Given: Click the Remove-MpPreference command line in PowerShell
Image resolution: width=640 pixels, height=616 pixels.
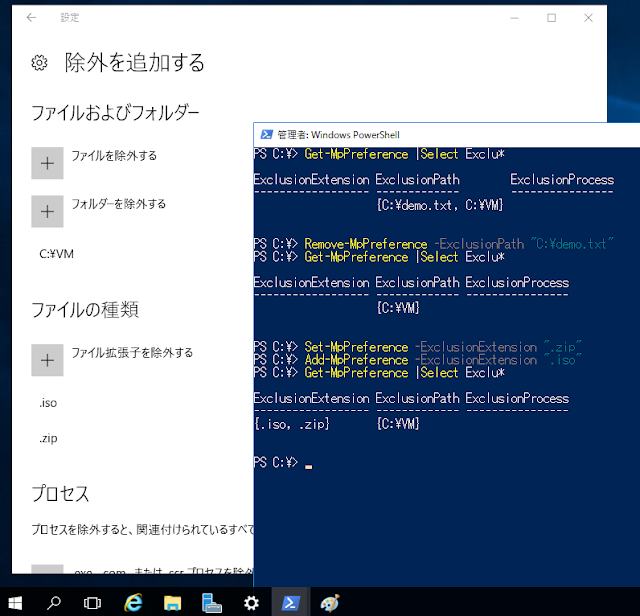Looking at the screenshot, I should tap(433, 244).
